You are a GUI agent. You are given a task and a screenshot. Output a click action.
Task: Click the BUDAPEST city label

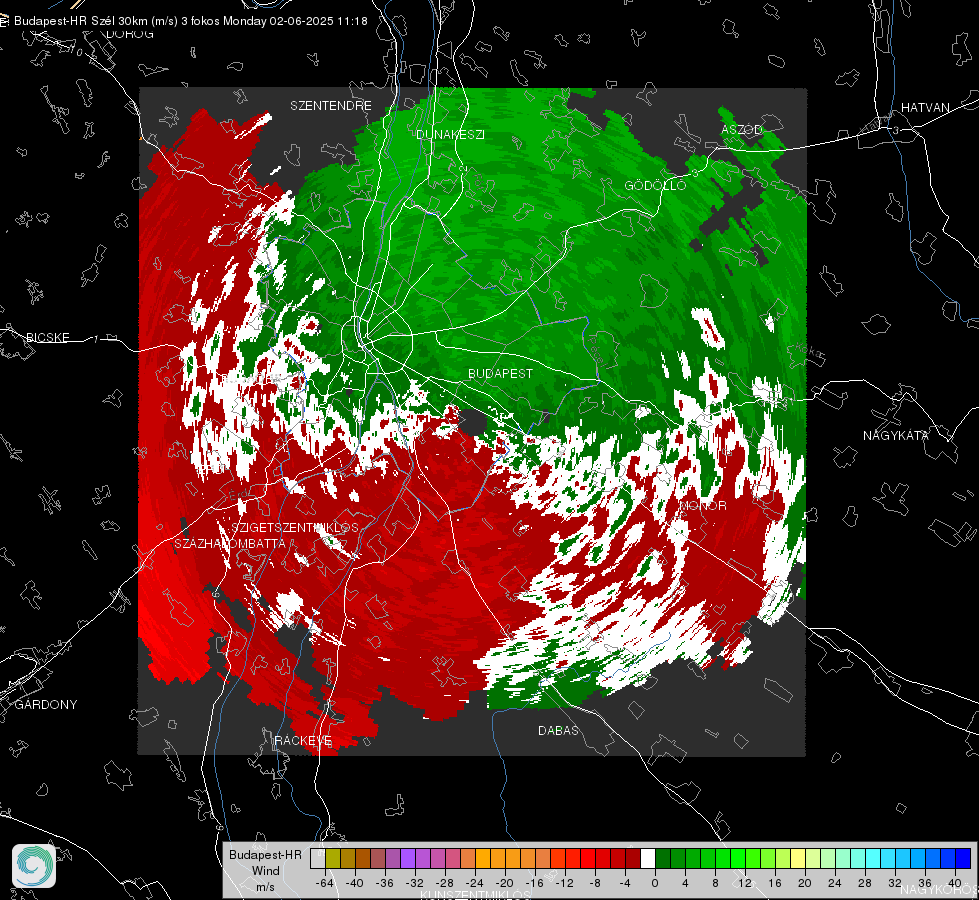(x=500, y=373)
